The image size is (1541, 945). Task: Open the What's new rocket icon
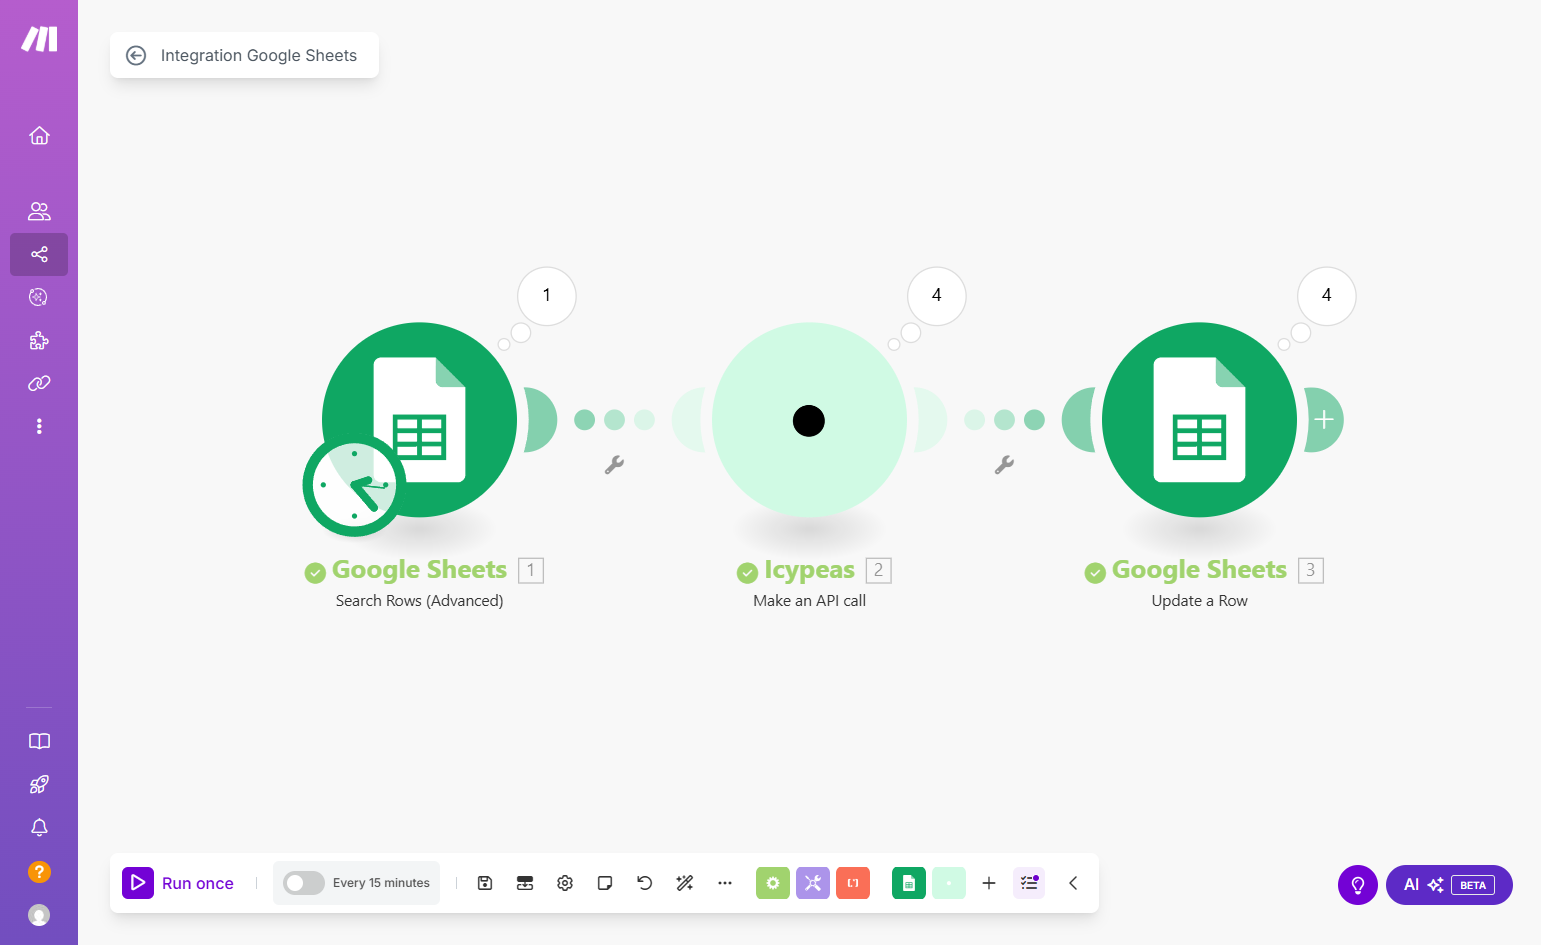point(39,784)
